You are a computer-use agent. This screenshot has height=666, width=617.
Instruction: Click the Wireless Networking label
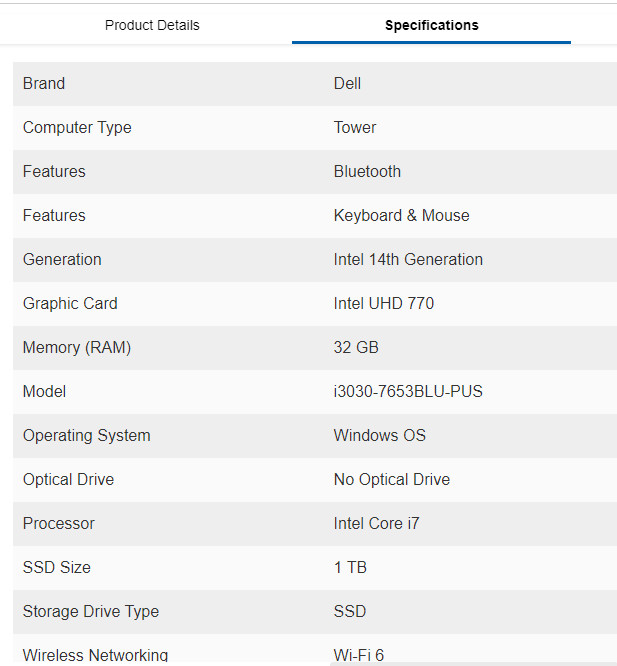coord(96,655)
